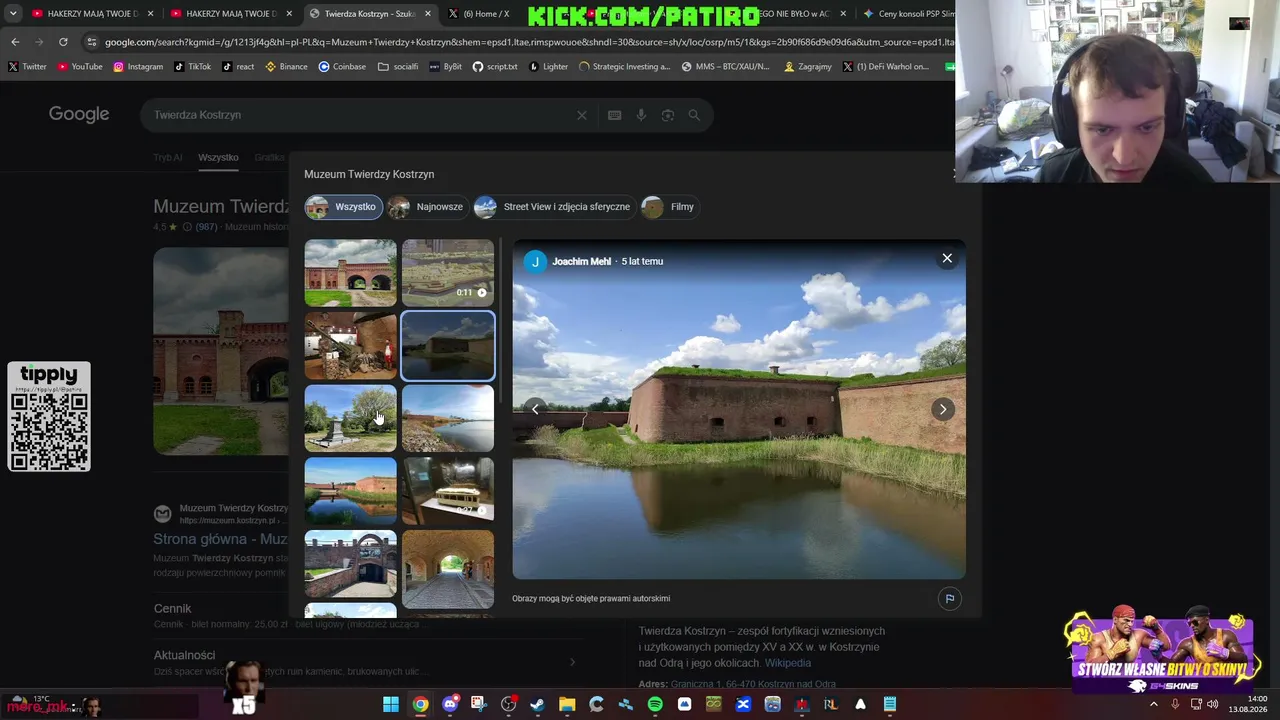Open the river landscape thumbnail
1280x720 pixels.
pos(448,419)
